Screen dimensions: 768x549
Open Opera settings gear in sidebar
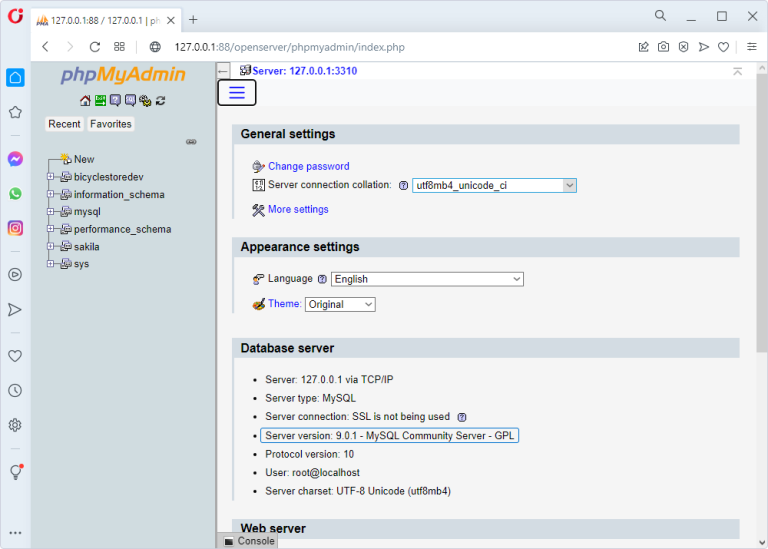pyautogui.click(x=15, y=425)
